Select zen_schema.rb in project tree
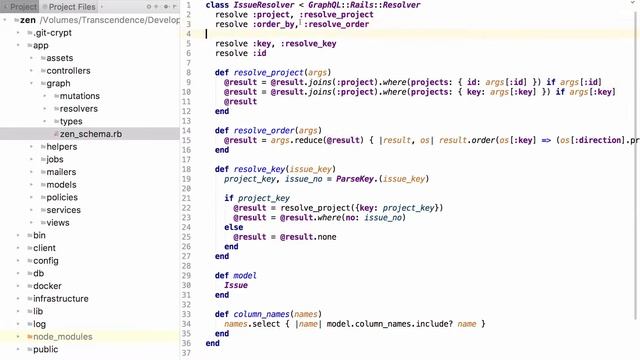This screenshot has width=640, height=360. click(91, 134)
